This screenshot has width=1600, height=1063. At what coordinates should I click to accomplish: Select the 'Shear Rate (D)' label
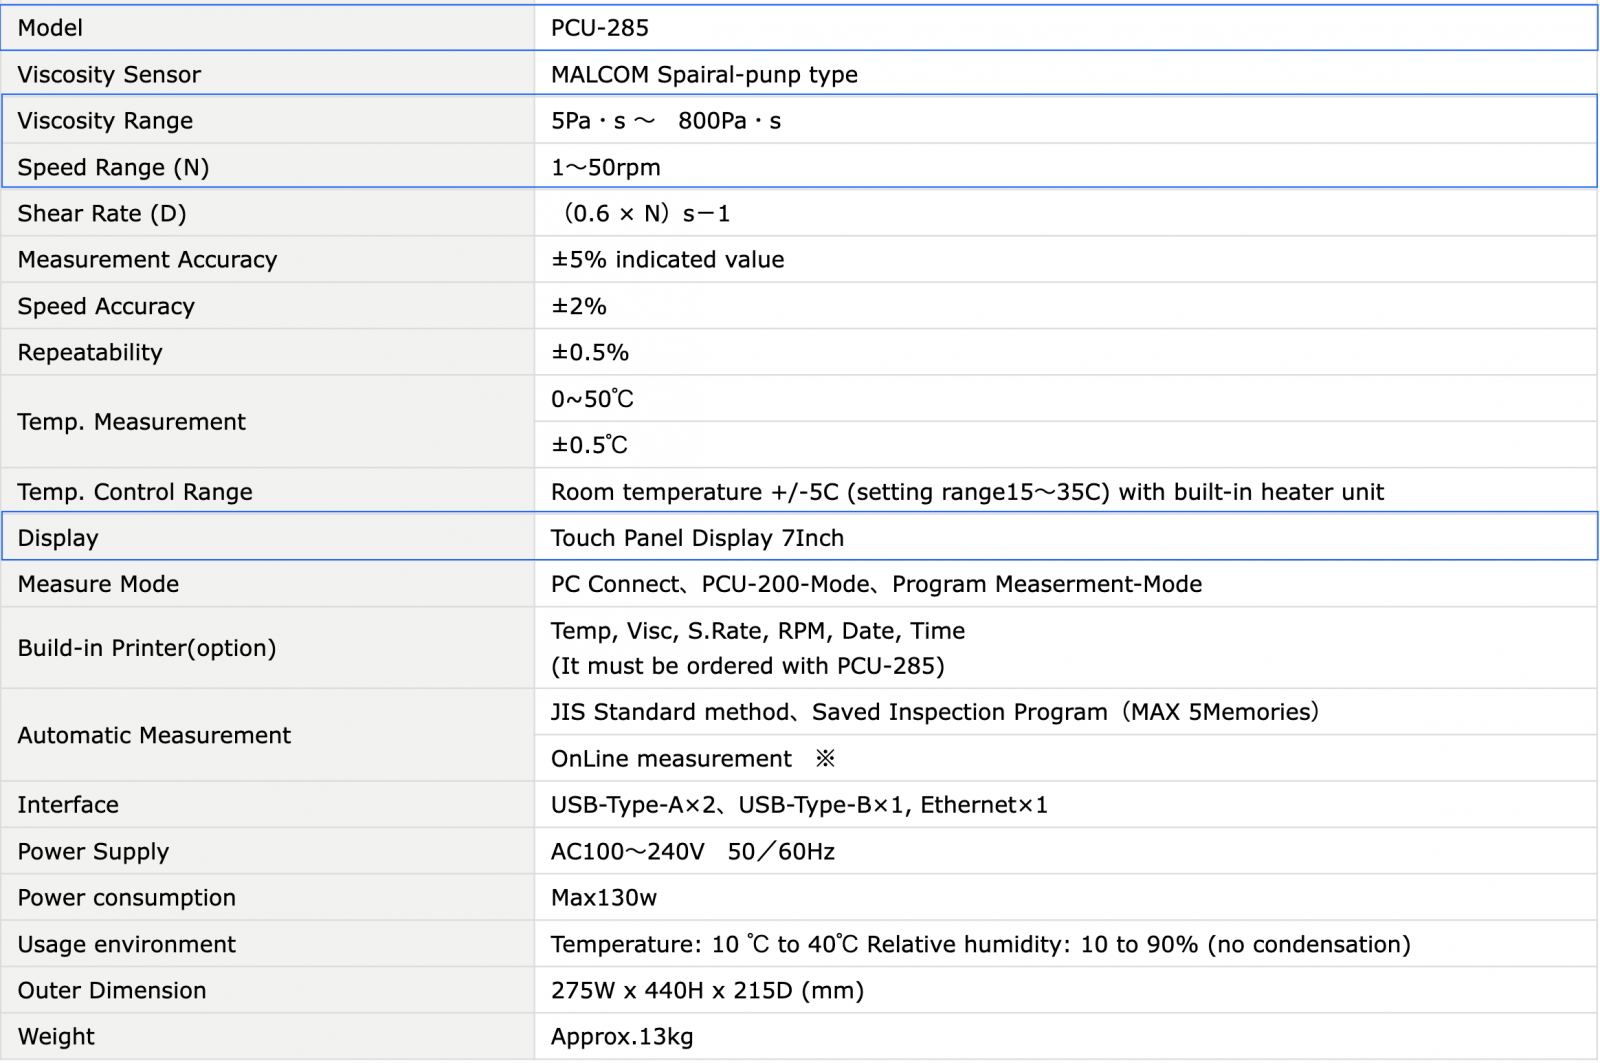(x=102, y=214)
